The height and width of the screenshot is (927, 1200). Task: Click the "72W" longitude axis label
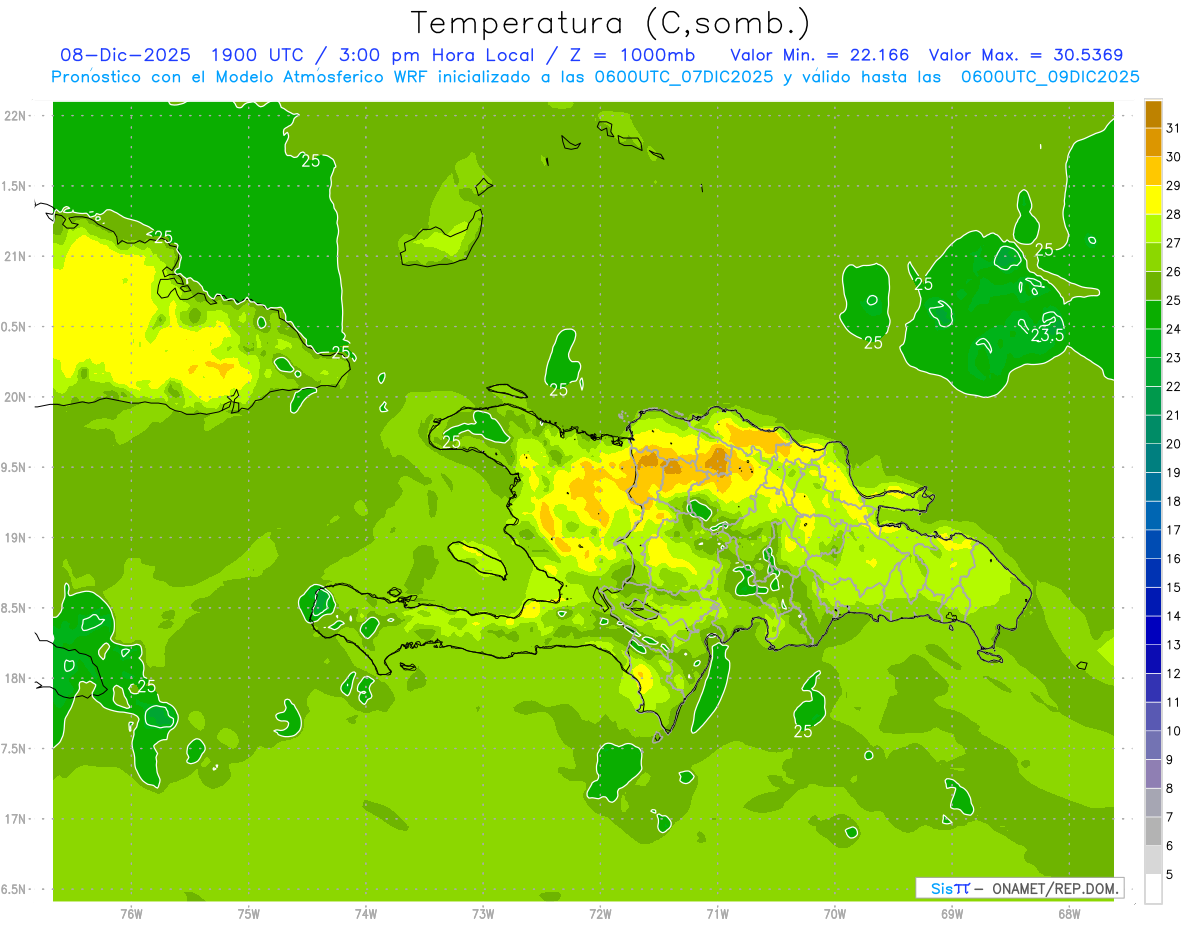(x=600, y=914)
